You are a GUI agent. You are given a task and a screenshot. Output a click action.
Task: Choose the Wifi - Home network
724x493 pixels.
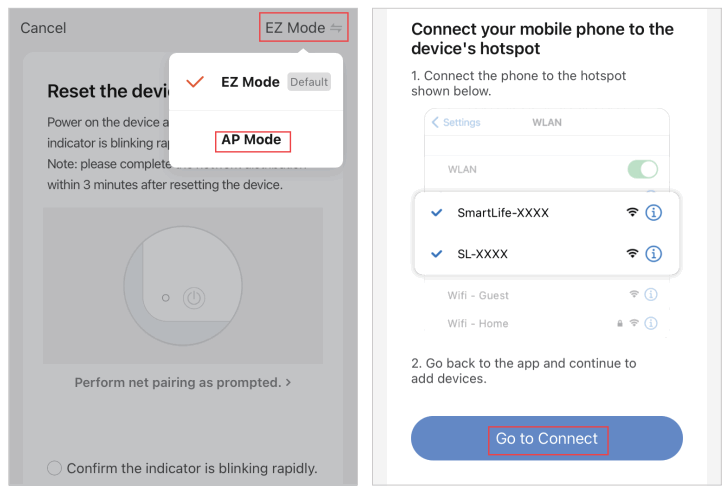tap(478, 323)
